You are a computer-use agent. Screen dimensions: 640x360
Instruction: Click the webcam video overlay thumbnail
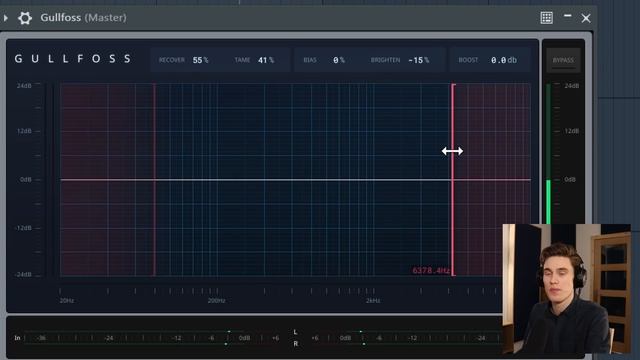[567, 289]
